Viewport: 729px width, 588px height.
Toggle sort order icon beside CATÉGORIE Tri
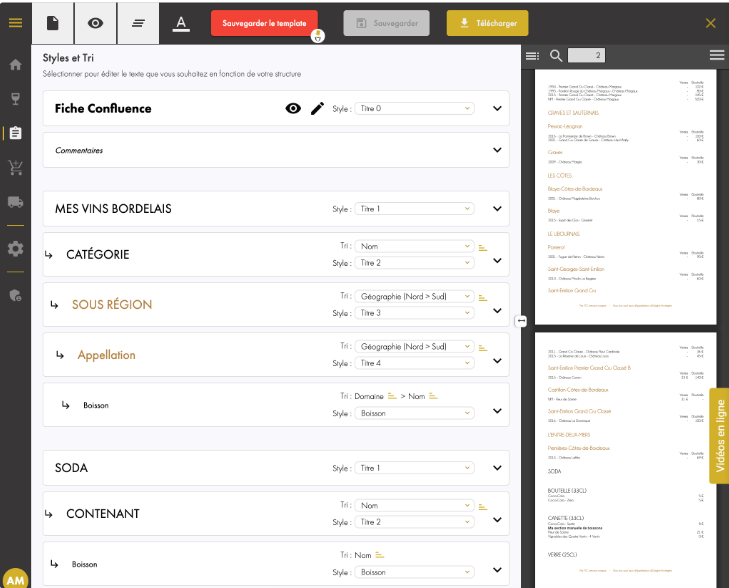(x=482, y=246)
